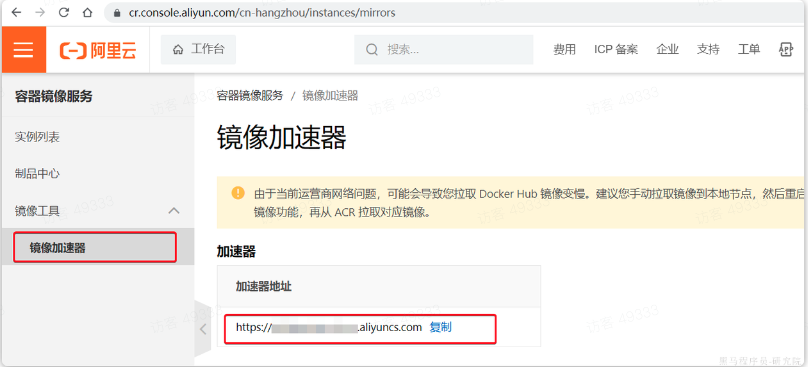Viewport: 808px width, 367px height.
Task: Click the 复制 copy link
Action: point(441,327)
